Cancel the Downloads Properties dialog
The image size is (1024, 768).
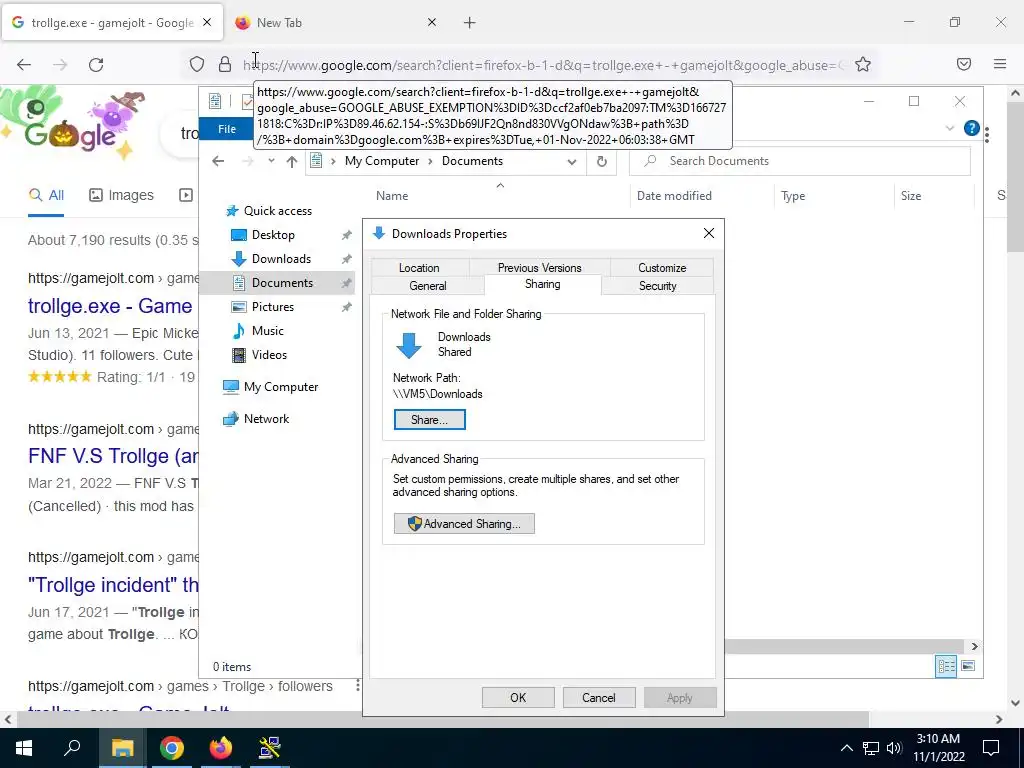click(598, 697)
